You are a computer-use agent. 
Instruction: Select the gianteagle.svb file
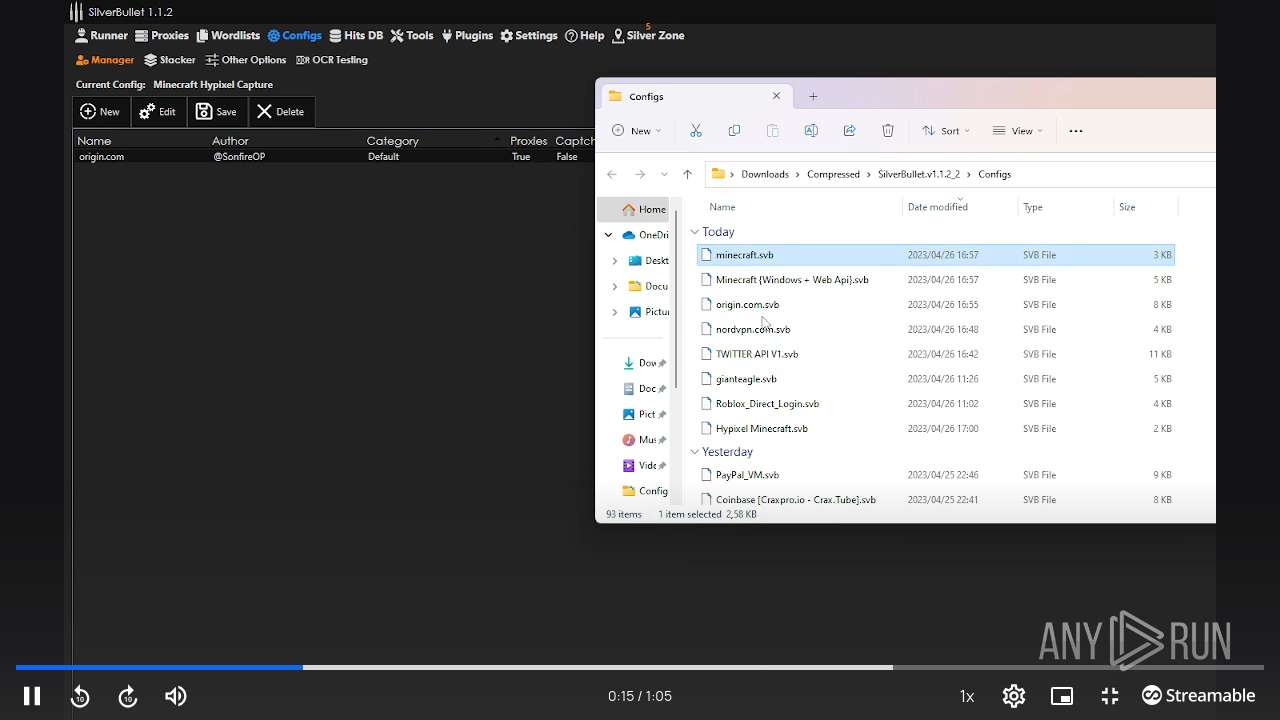(x=935, y=379)
